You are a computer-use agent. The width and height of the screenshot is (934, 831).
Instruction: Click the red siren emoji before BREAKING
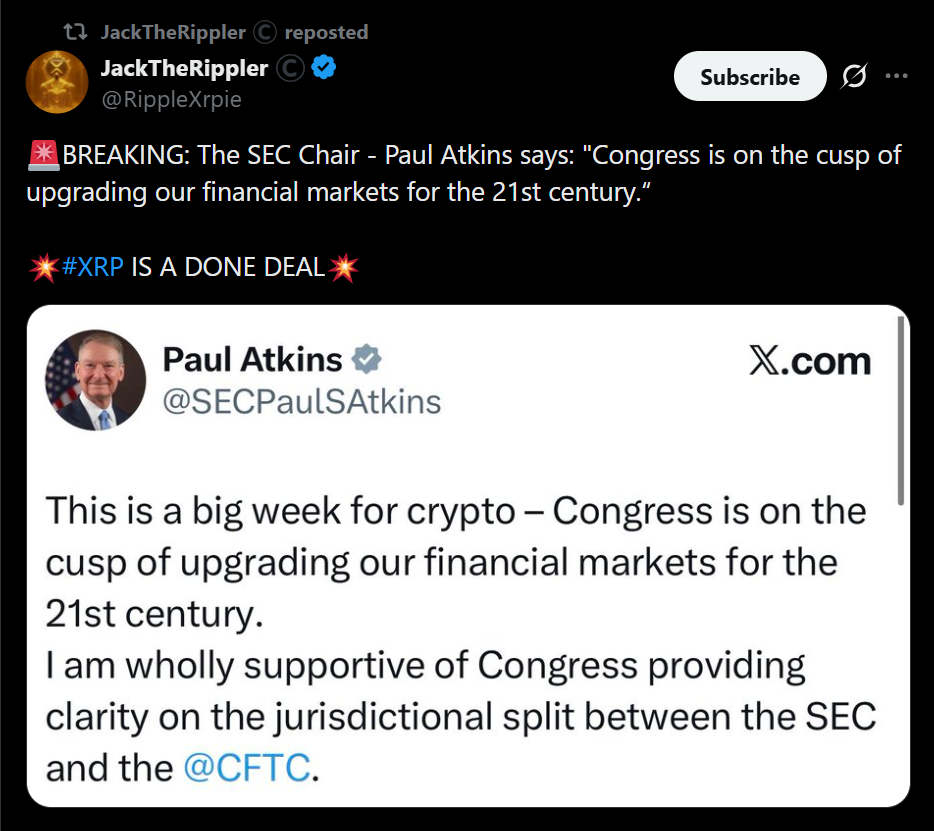[x=45, y=156]
